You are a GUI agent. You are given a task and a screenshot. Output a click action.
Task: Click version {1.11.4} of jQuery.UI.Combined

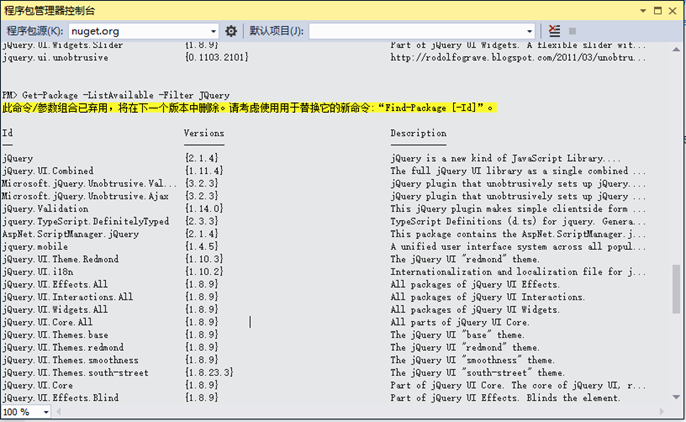(x=204, y=171)
